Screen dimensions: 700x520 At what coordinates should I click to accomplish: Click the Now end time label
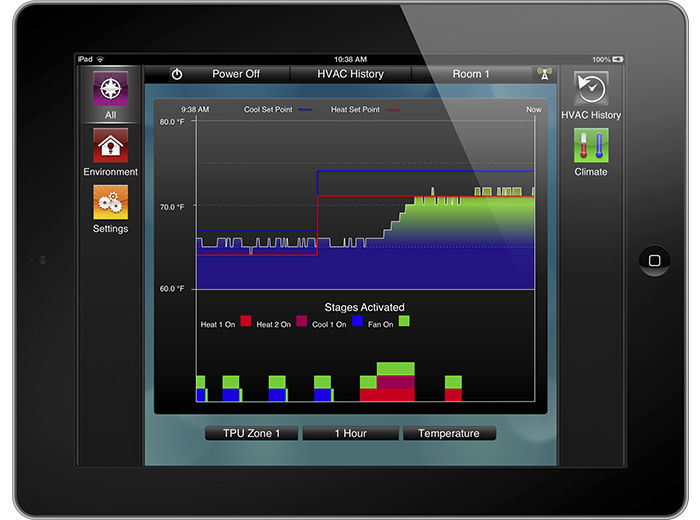[x=533, y=109]
